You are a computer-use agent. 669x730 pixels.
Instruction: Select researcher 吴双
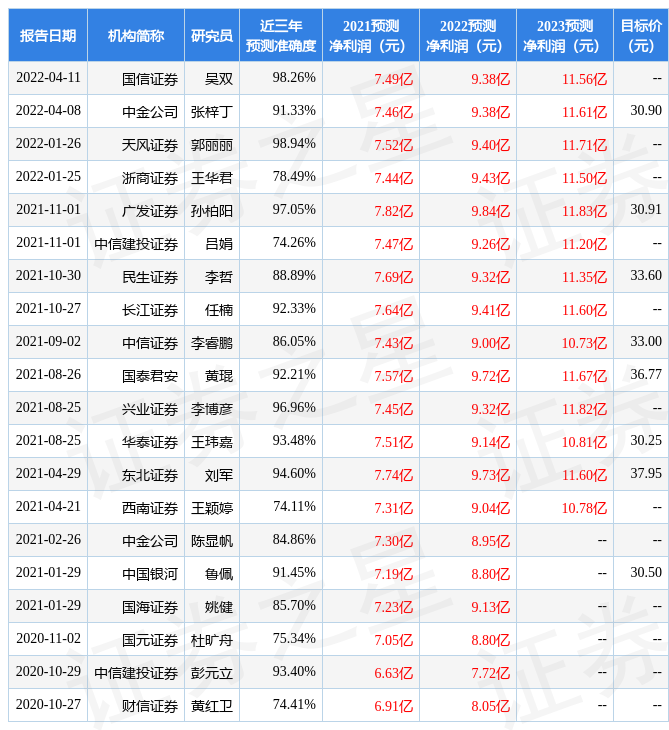[x=219, y=79]
